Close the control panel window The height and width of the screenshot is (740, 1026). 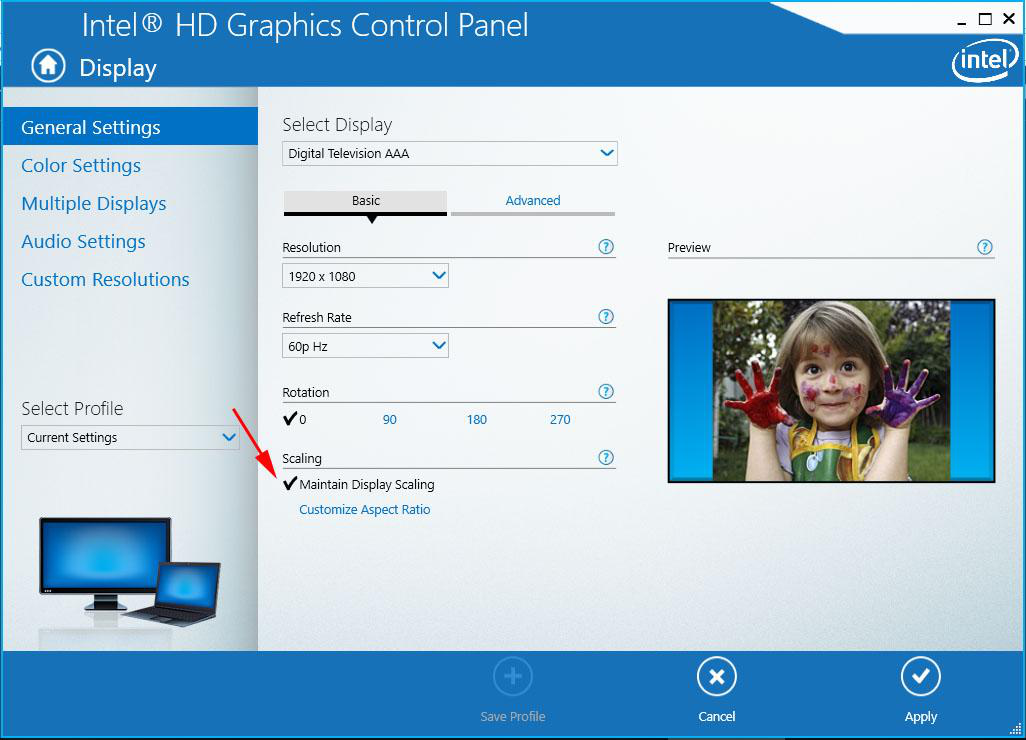pyautogui.click(x=1009, y=19)
